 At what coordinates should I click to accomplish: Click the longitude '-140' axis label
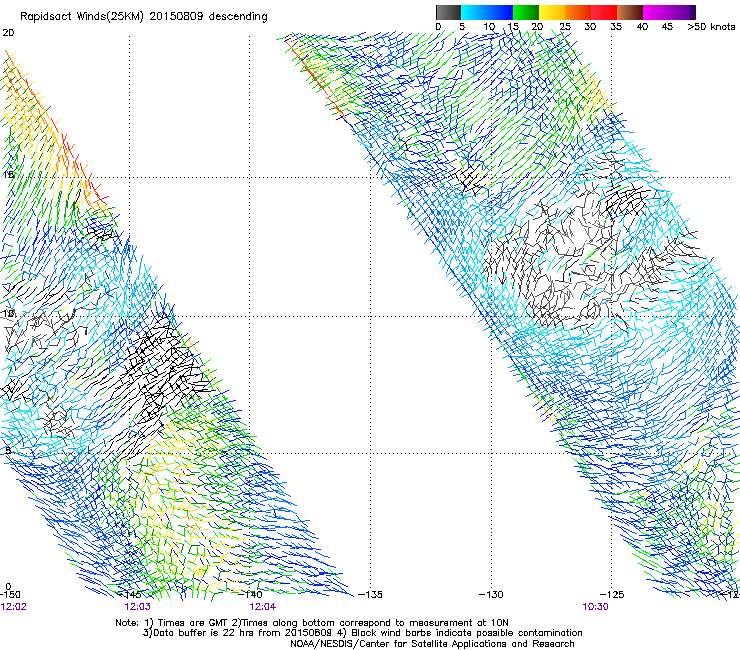click(250, 595)
